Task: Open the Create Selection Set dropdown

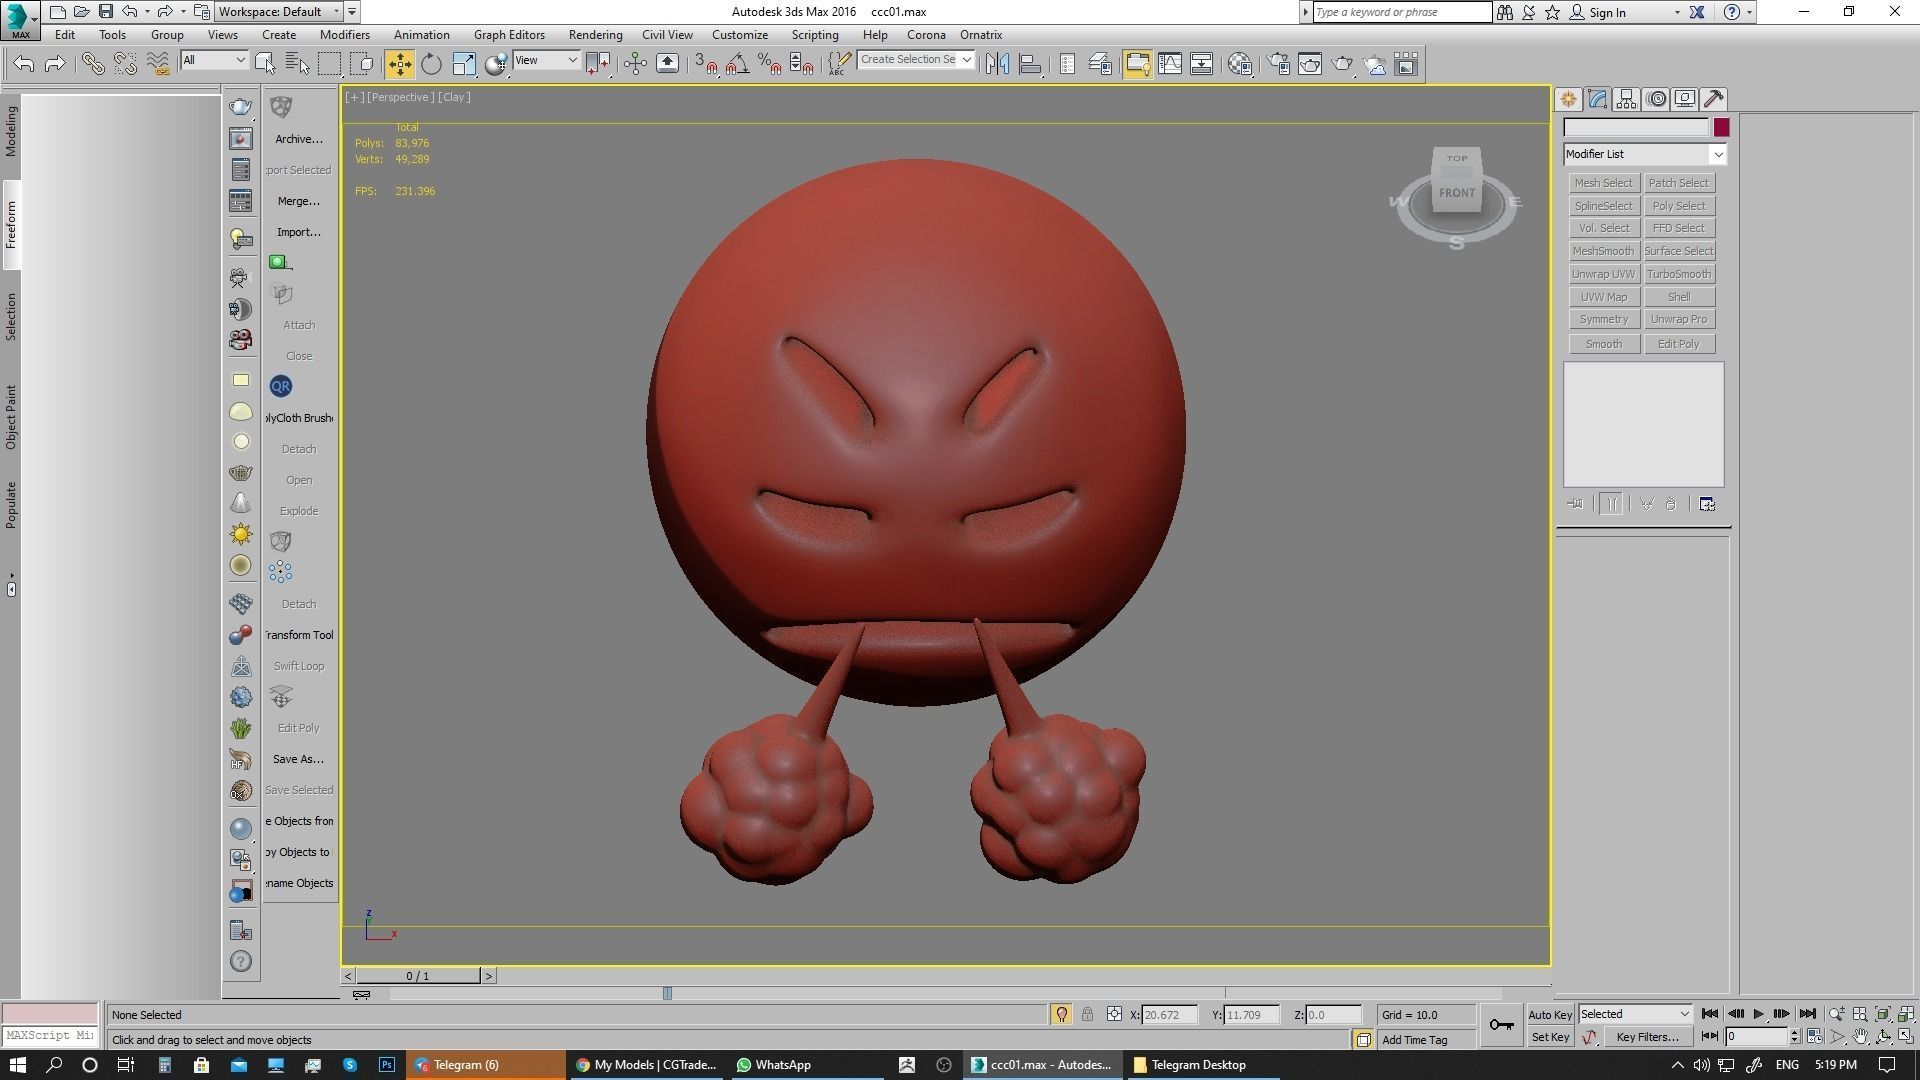Action: pyautogui.click(x=916, y=60)
